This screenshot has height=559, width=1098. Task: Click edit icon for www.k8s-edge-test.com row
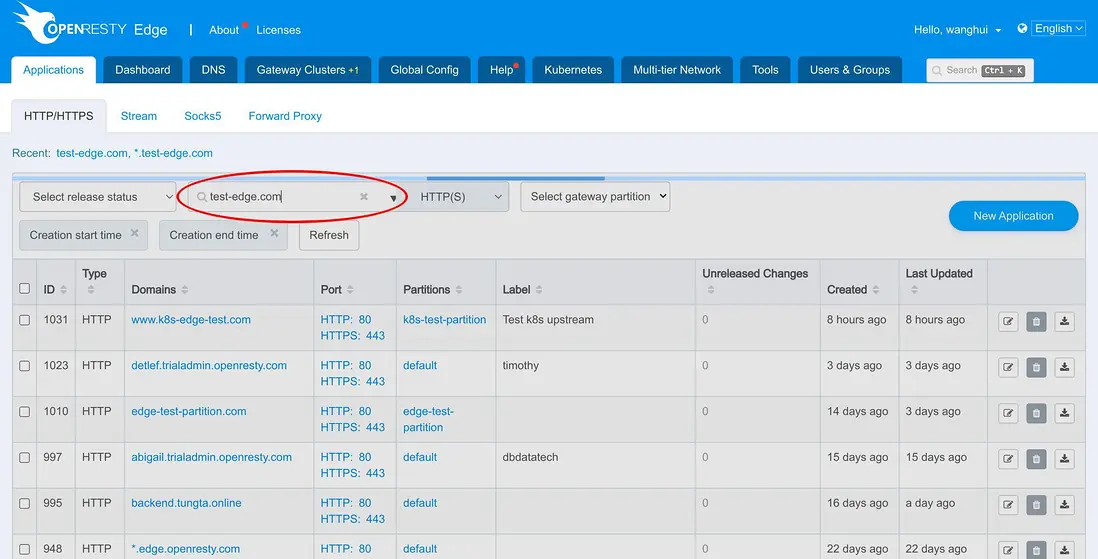(x=1008, y=321)
